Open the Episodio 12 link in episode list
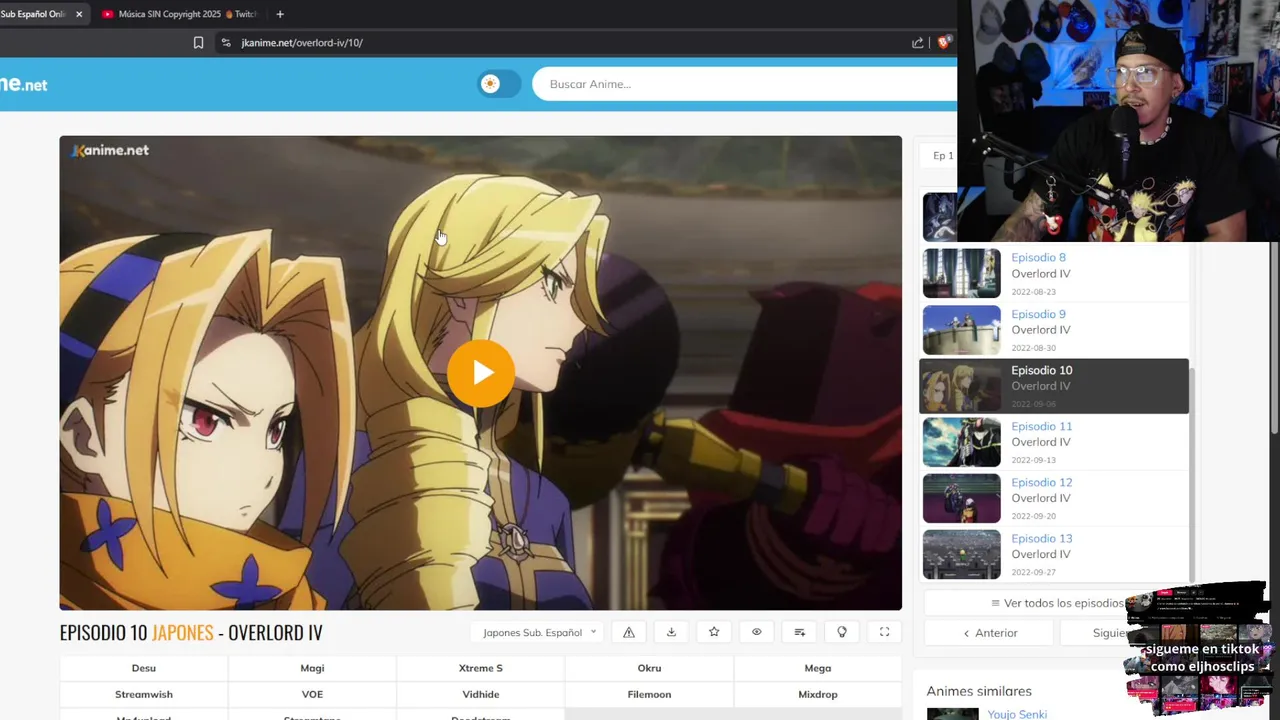1280x720 pixels. [1041, 482]
